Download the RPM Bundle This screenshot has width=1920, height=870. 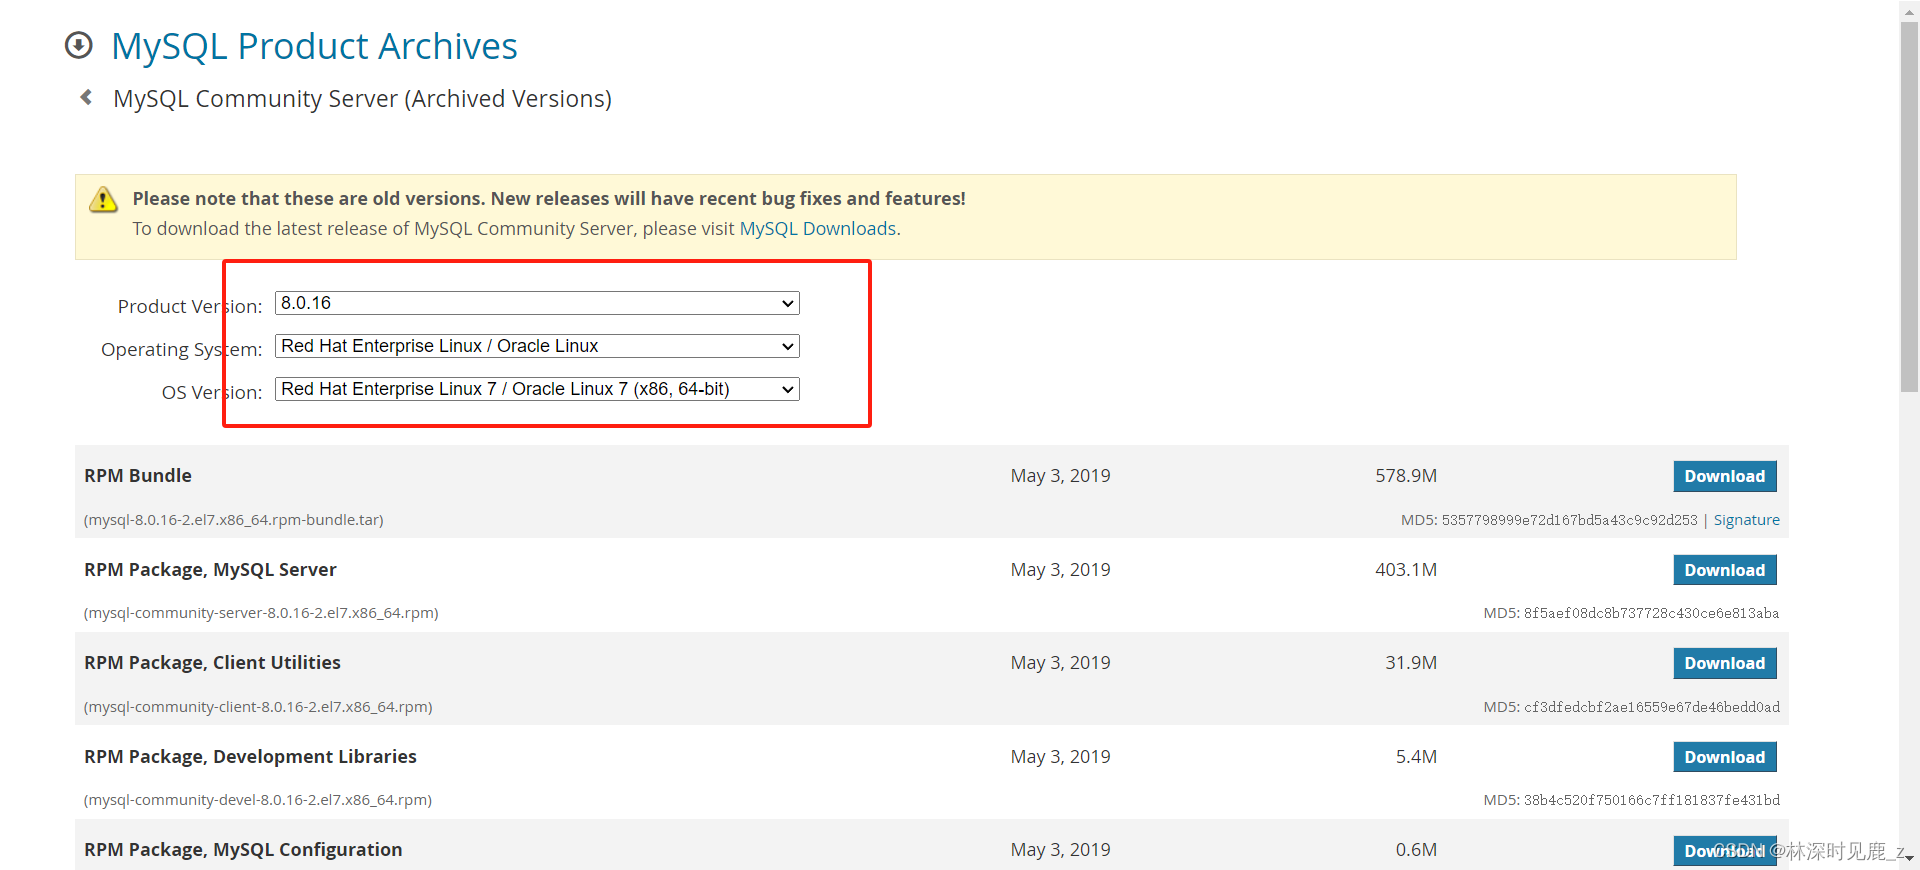coord(1724,476)
